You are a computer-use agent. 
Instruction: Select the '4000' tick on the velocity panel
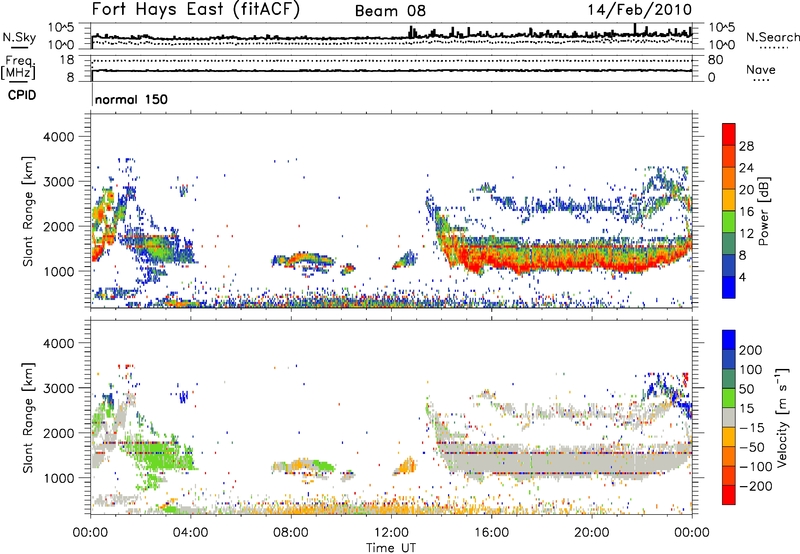[x=58, y=343]
